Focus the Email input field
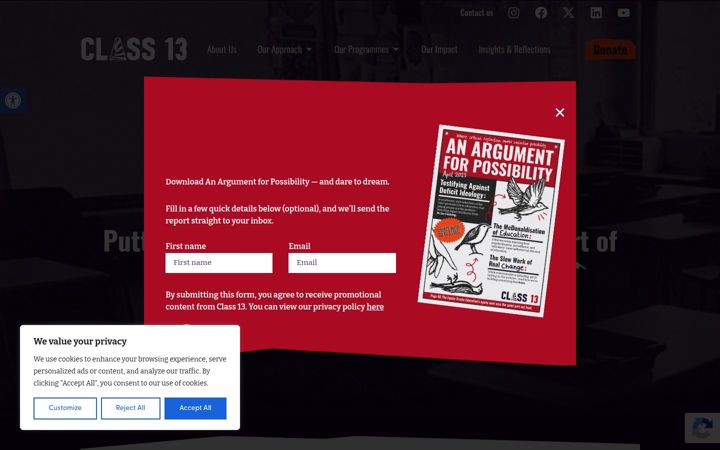The image size is (720, 450). 342,263
